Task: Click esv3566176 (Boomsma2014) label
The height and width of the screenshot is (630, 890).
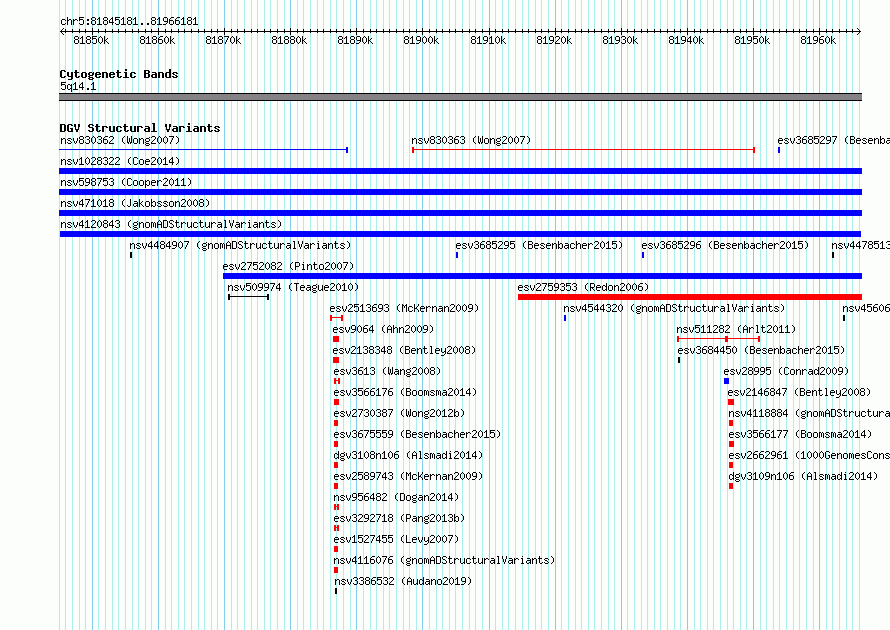Action: point(405,392)
